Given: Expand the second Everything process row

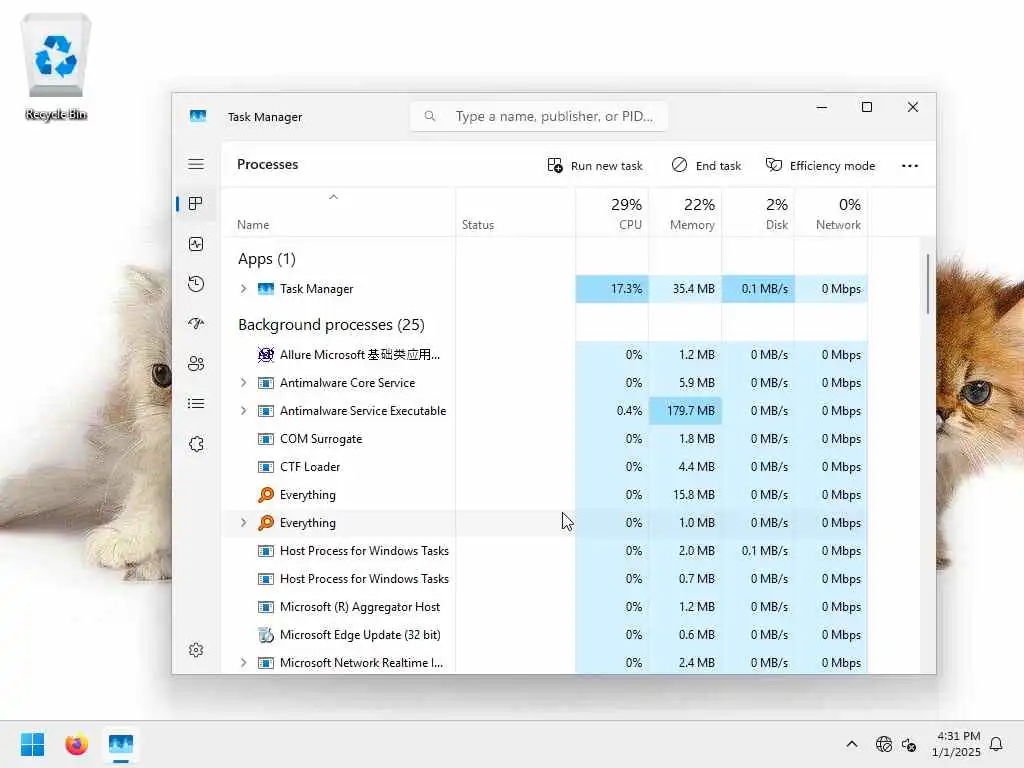Looking at the screenshot, I should [x=243, y=522].
